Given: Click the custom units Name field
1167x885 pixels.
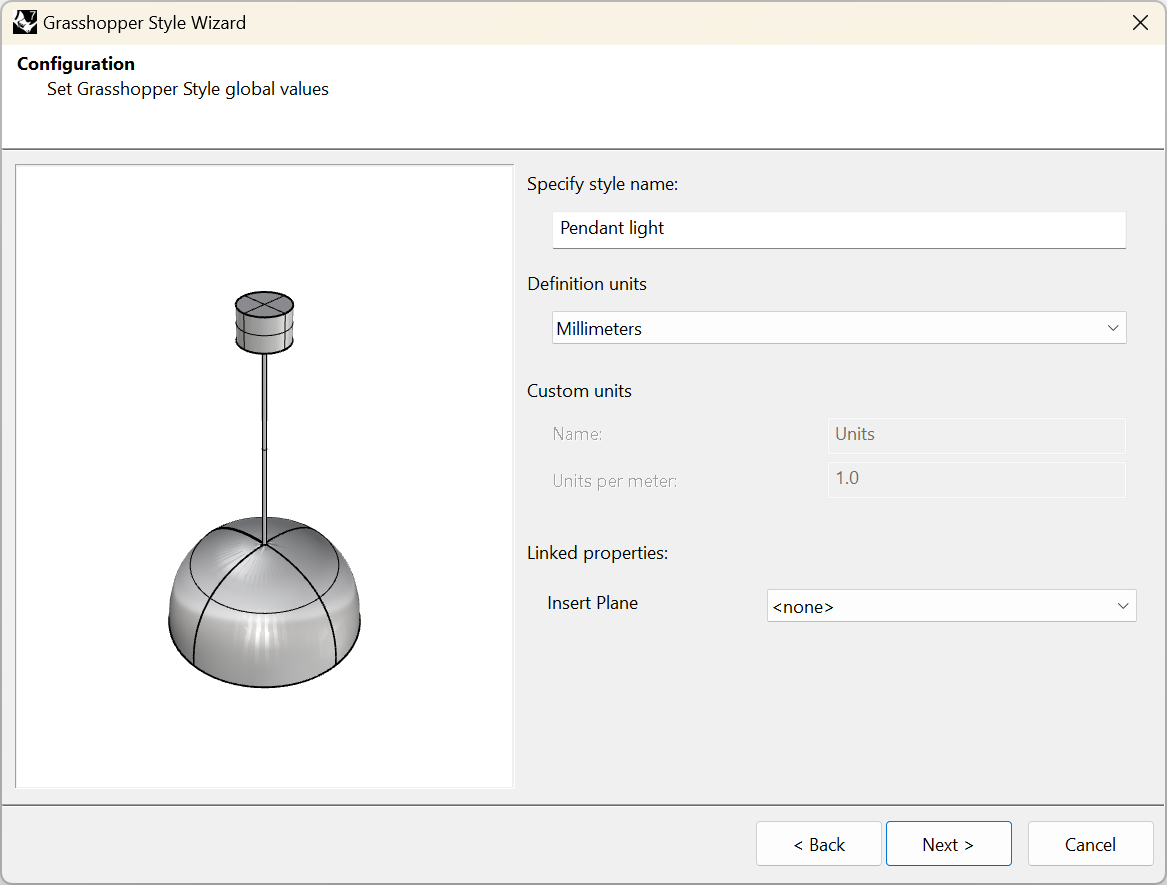Looking at the screenshot, I should click(976, 435).
